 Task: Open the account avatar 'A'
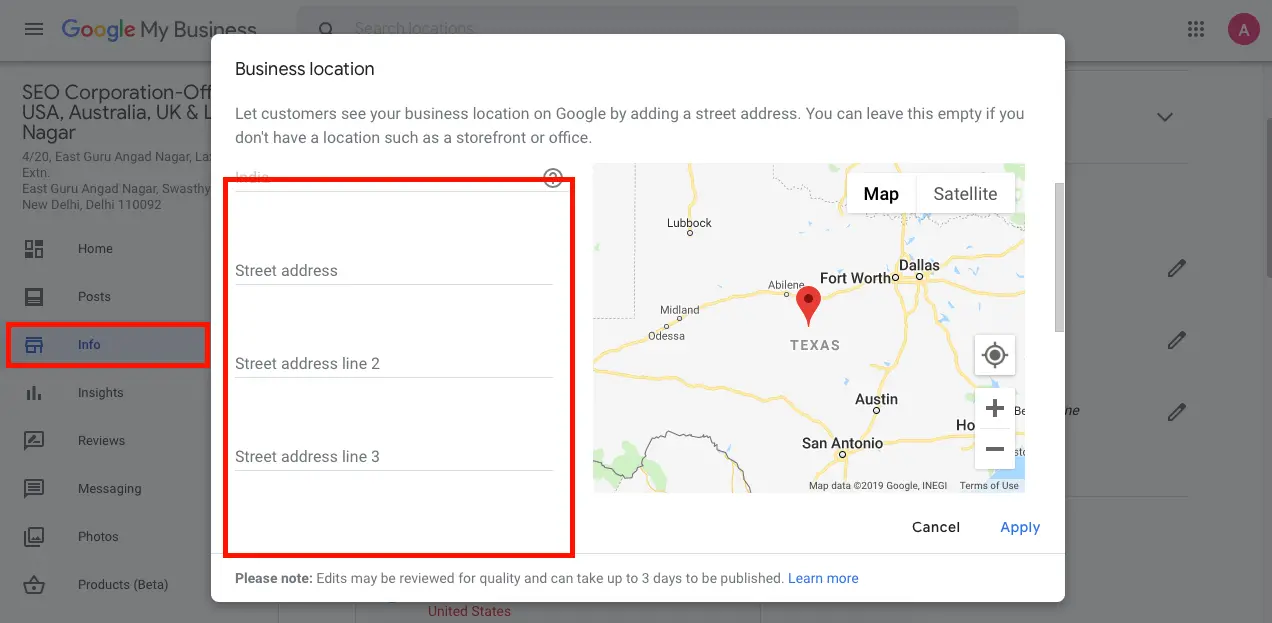[x=1243, y=29]
